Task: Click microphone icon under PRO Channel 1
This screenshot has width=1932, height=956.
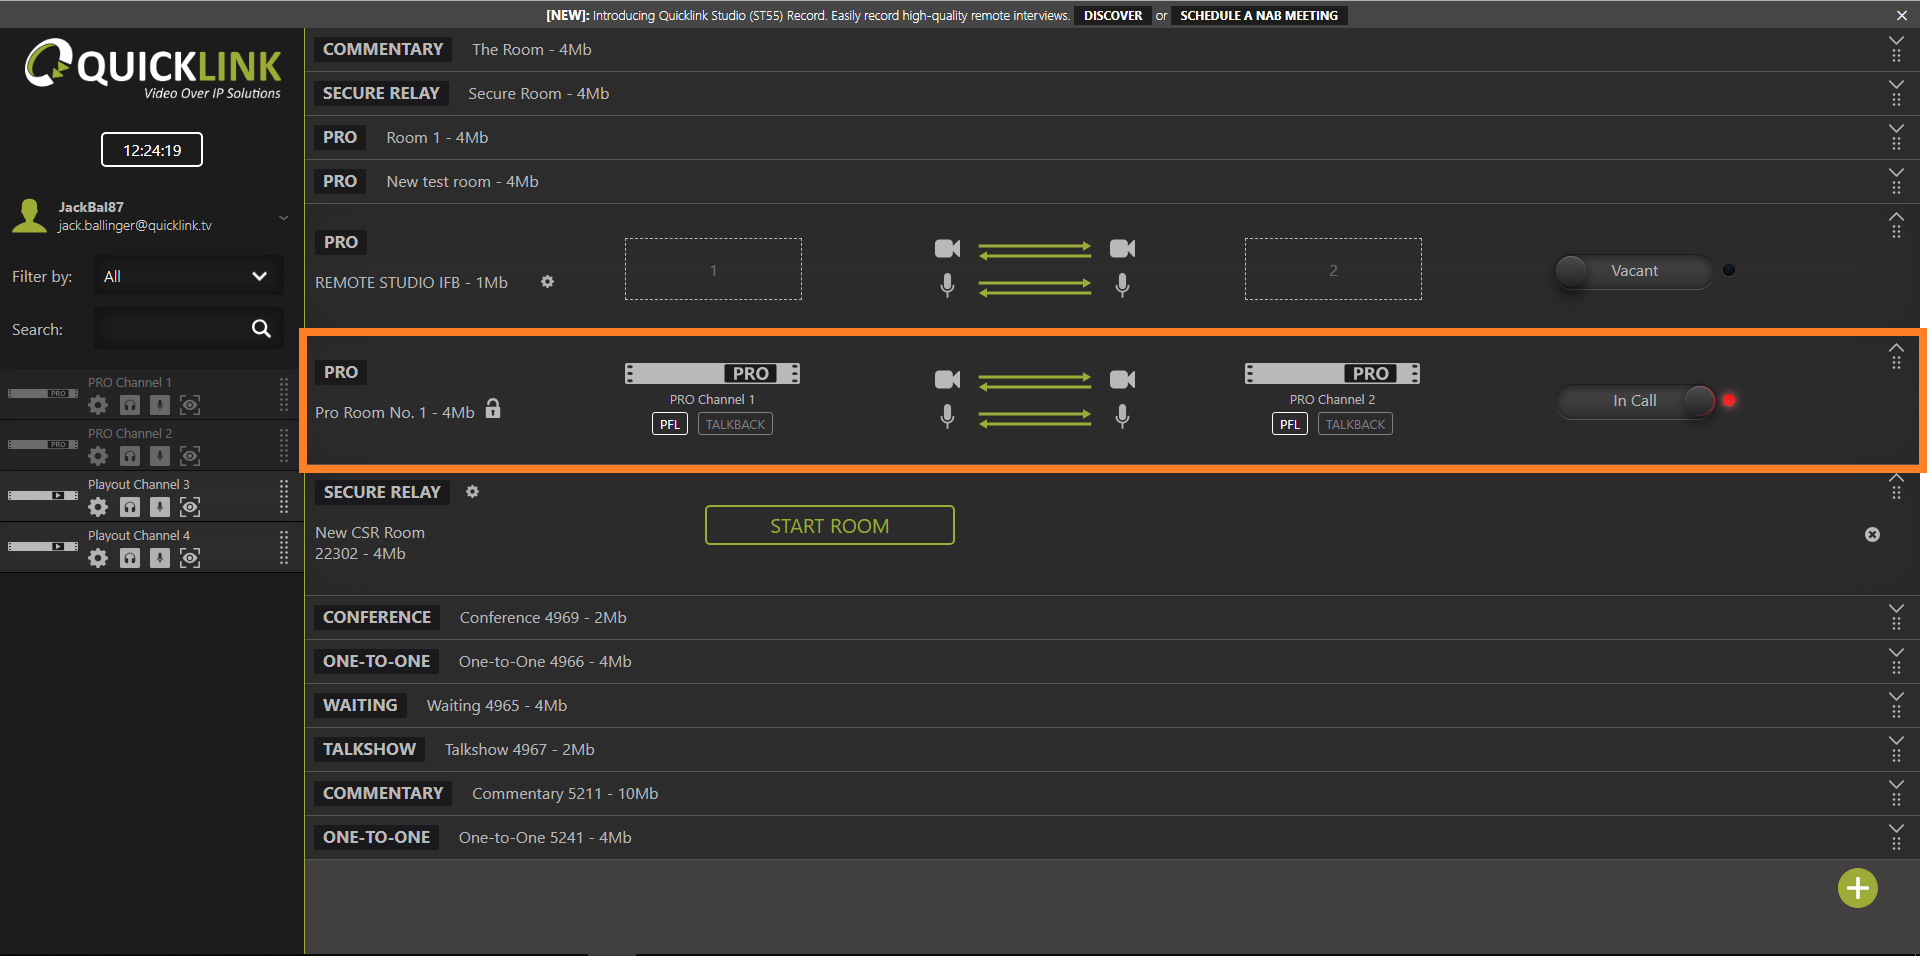Action: click(x=160, y=405)
